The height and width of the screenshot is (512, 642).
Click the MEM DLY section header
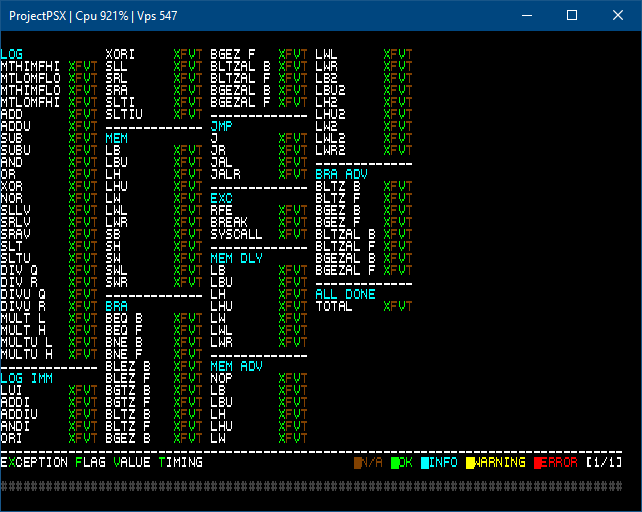(x=236, y=258)
